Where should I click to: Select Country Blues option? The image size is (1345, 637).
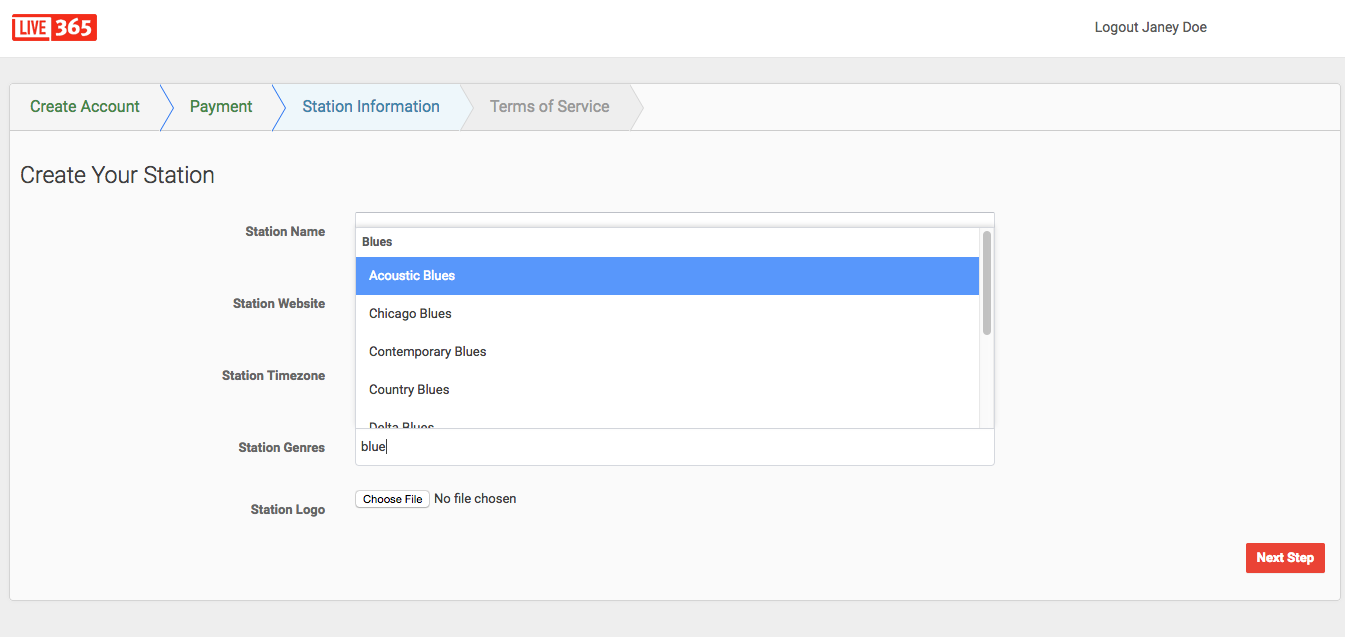coord(667,390)
